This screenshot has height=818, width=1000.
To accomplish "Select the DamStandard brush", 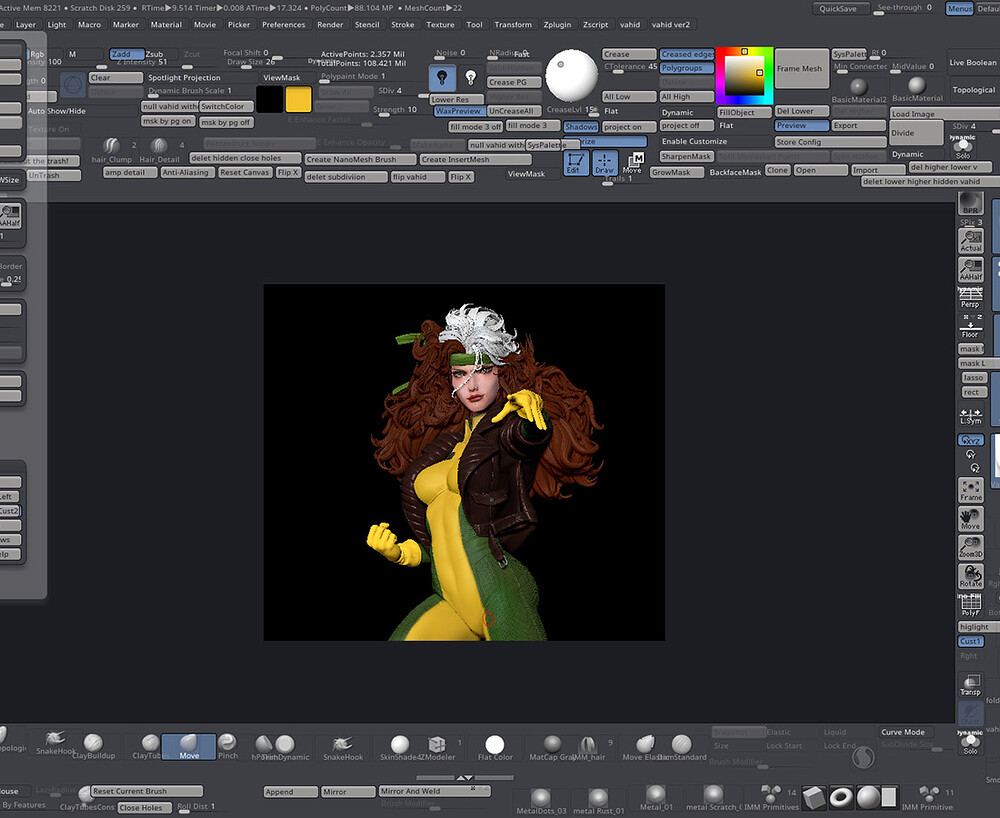I will pyautogui.click(x=681, y=747).
